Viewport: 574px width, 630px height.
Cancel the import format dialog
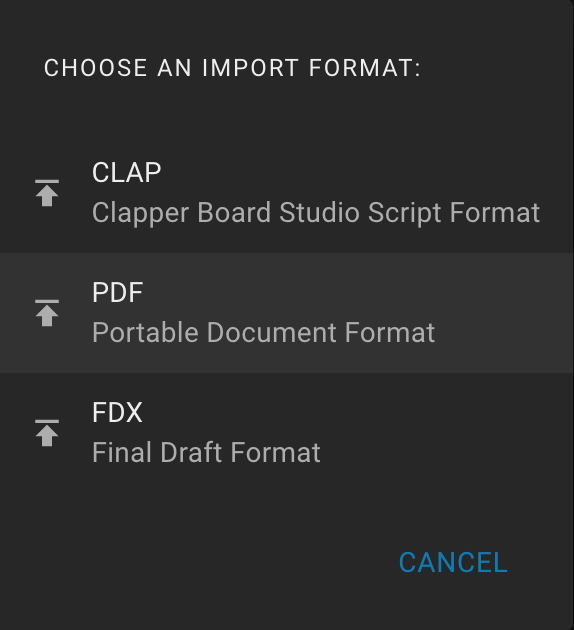click(453, 562)
